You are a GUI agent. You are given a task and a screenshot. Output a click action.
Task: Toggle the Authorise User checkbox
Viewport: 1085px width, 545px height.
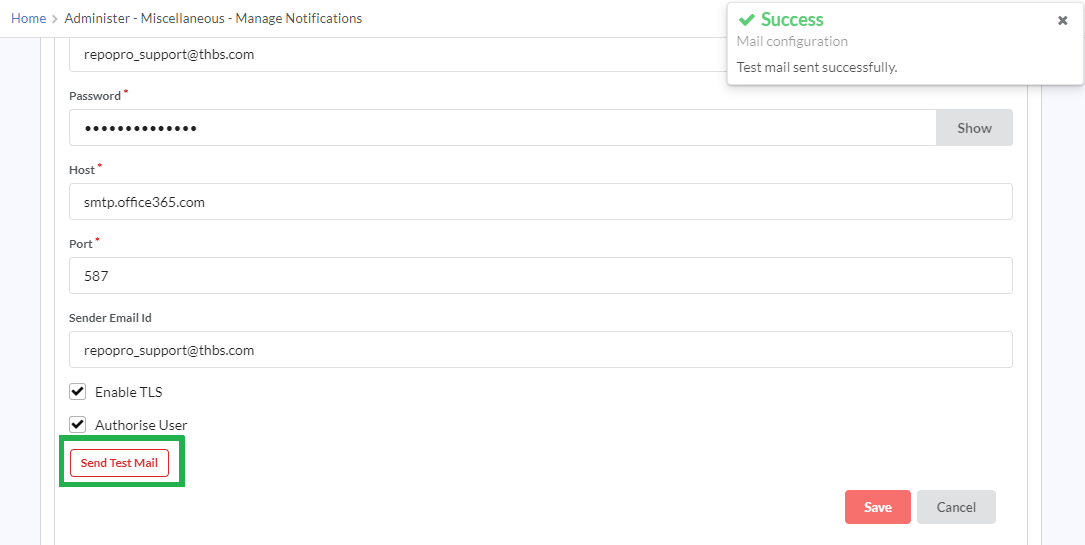[77, 424]
